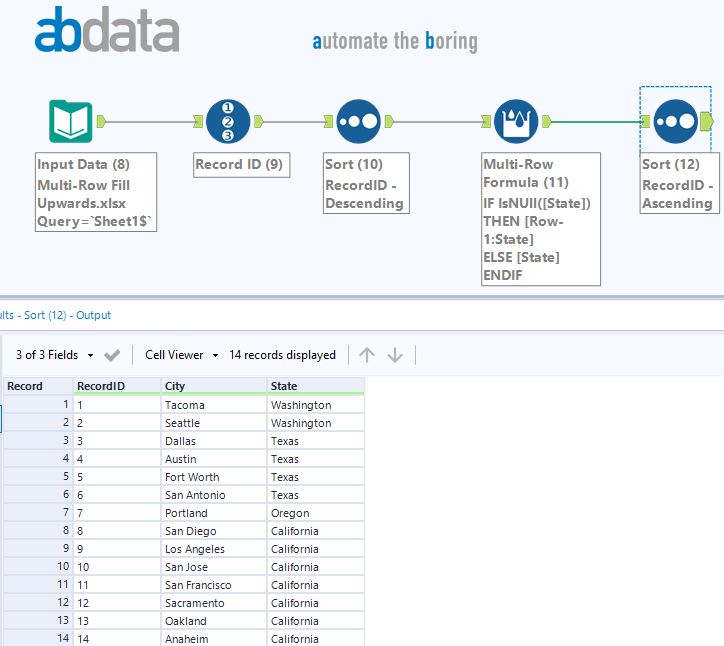724x646 pixels.
Task: Open the Cell Viewer dropdown
Action: point(181,355)
